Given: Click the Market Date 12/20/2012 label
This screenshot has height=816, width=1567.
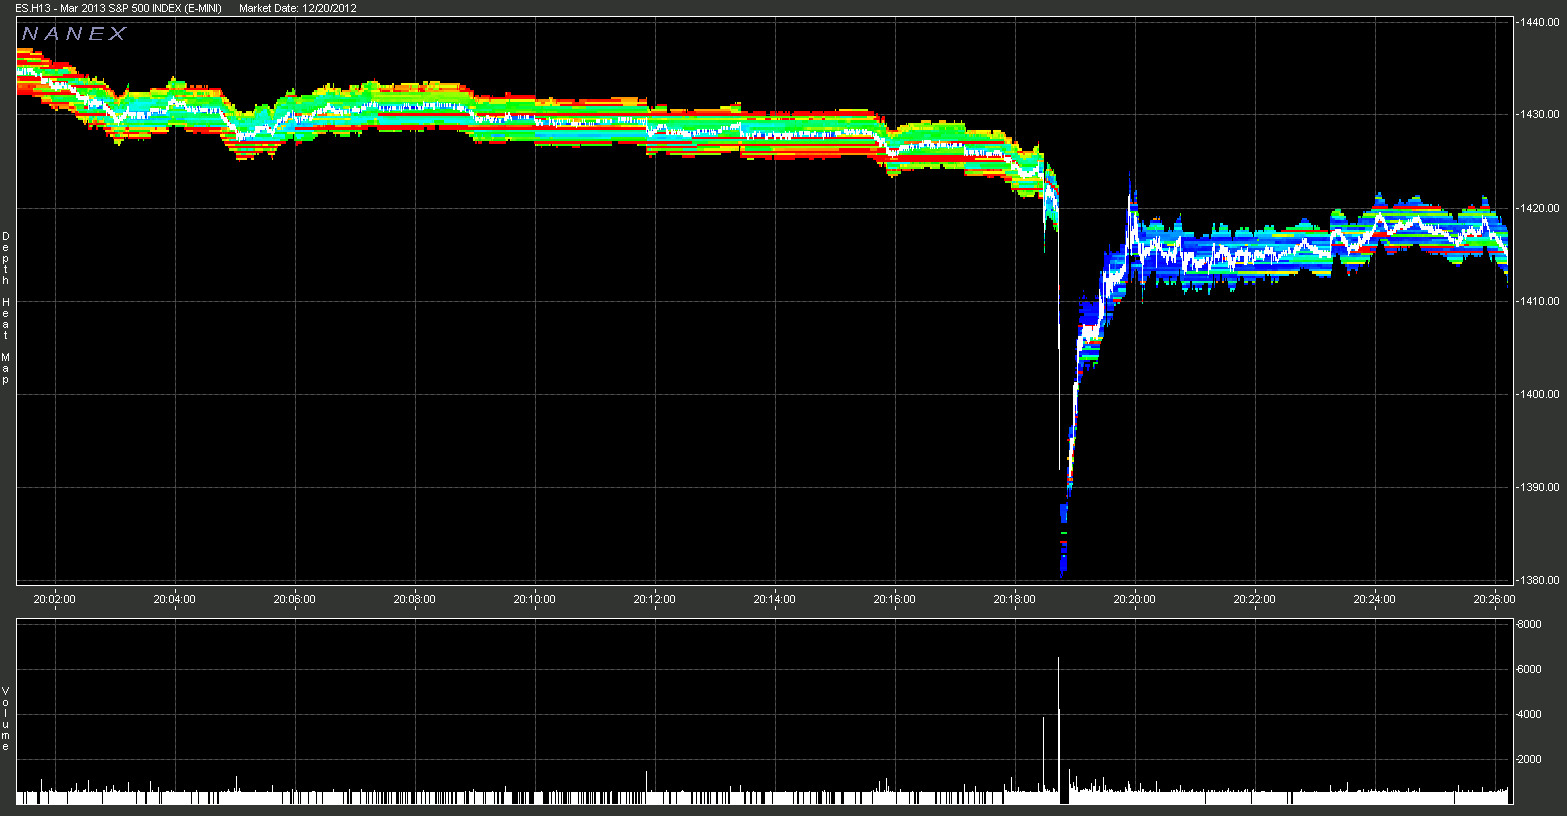Looking at the screenshot, I should click(x=298, y=8).
